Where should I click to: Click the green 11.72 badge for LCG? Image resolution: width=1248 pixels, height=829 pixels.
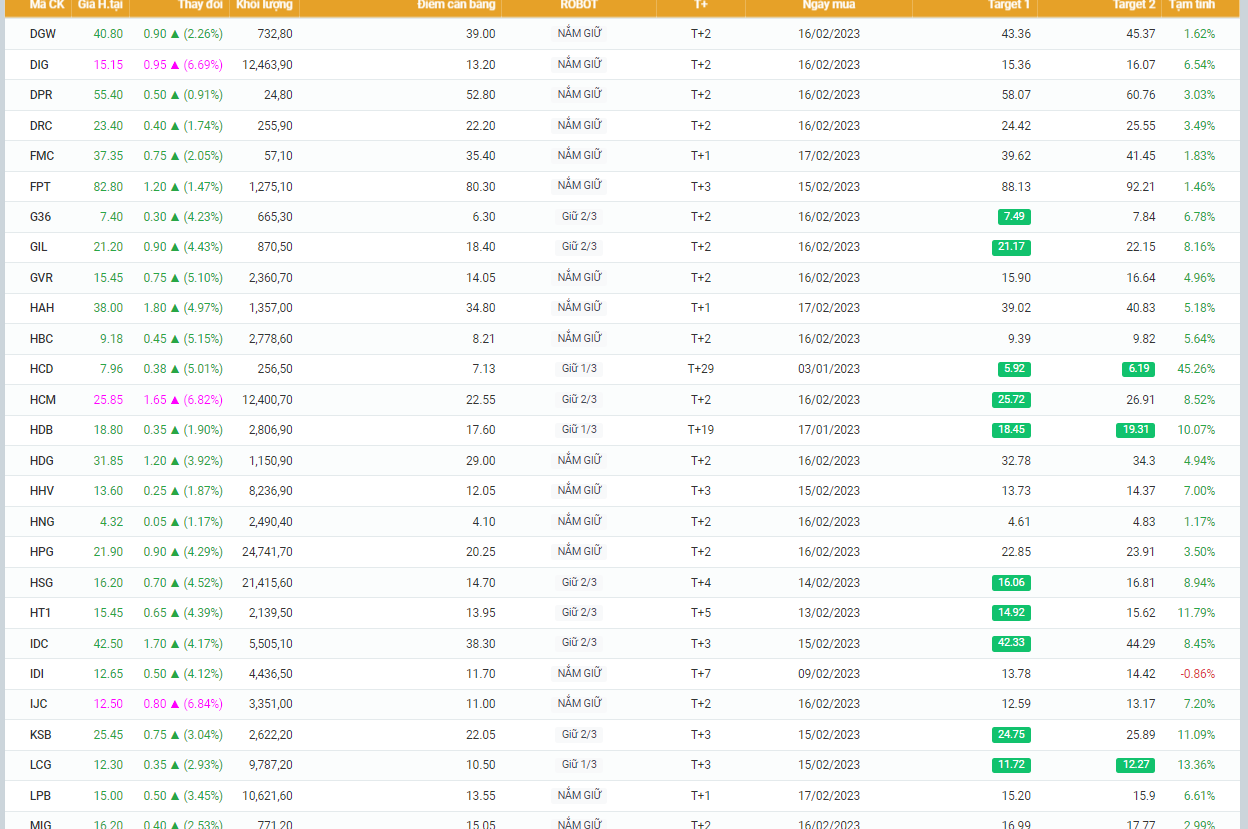(1012, 765)
